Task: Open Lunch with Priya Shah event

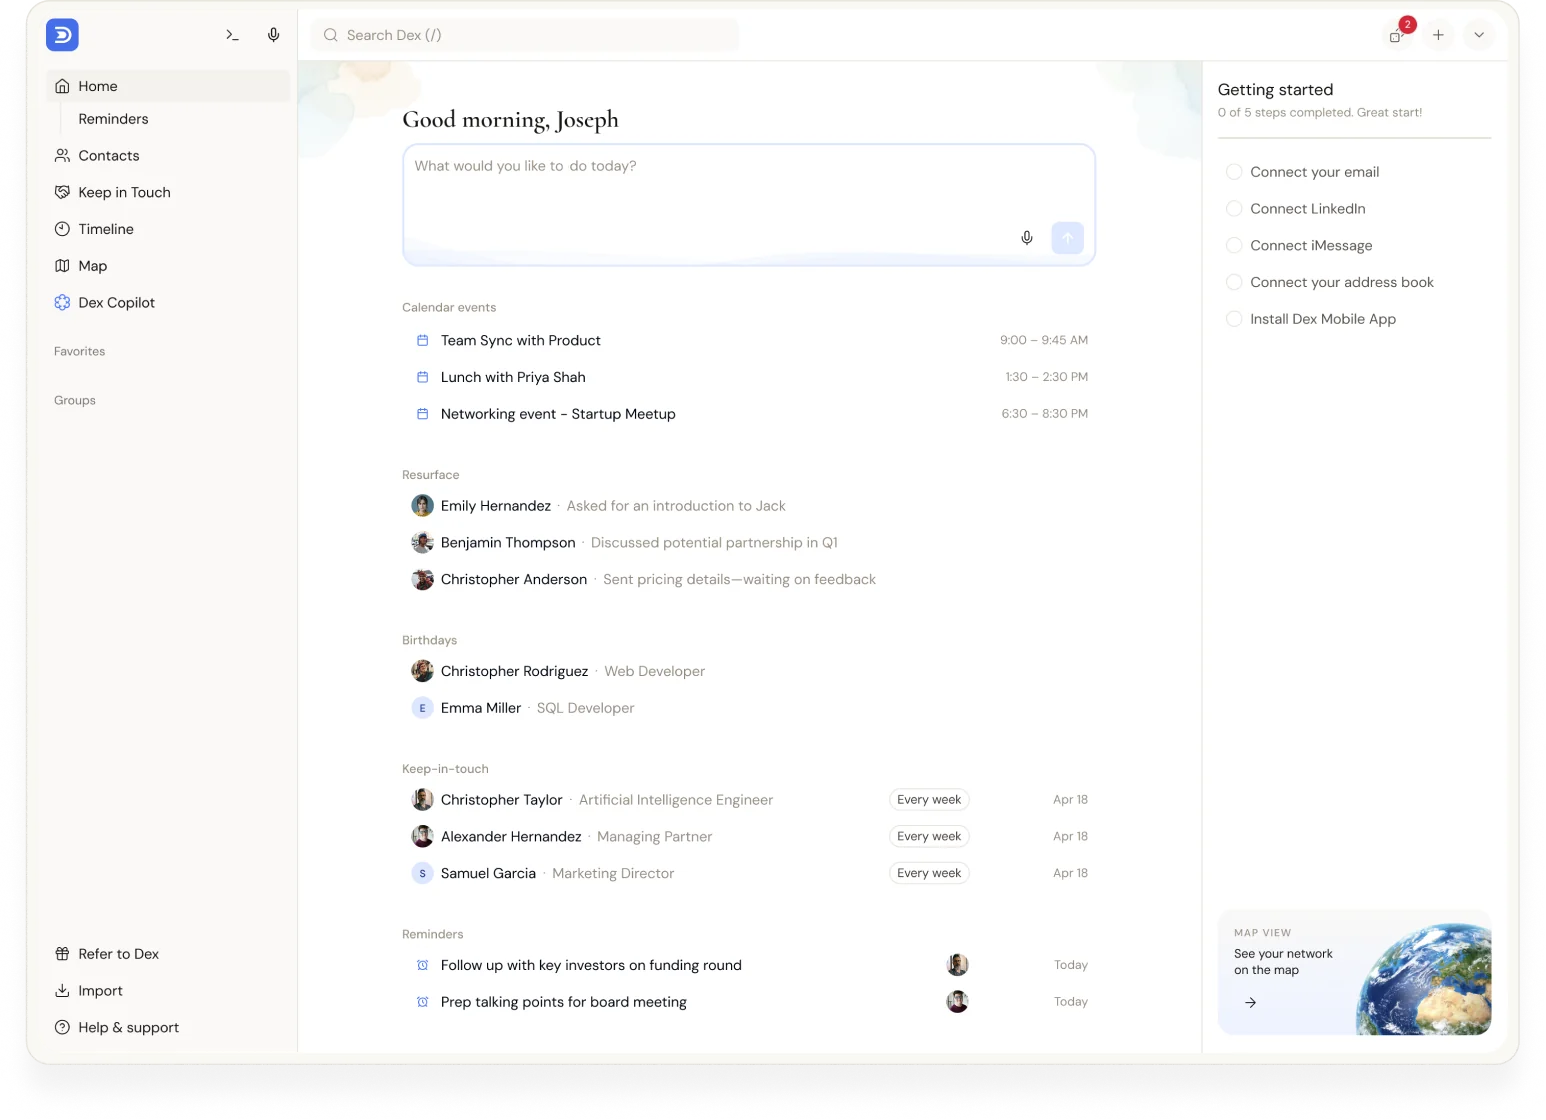Action: [749, 377]
